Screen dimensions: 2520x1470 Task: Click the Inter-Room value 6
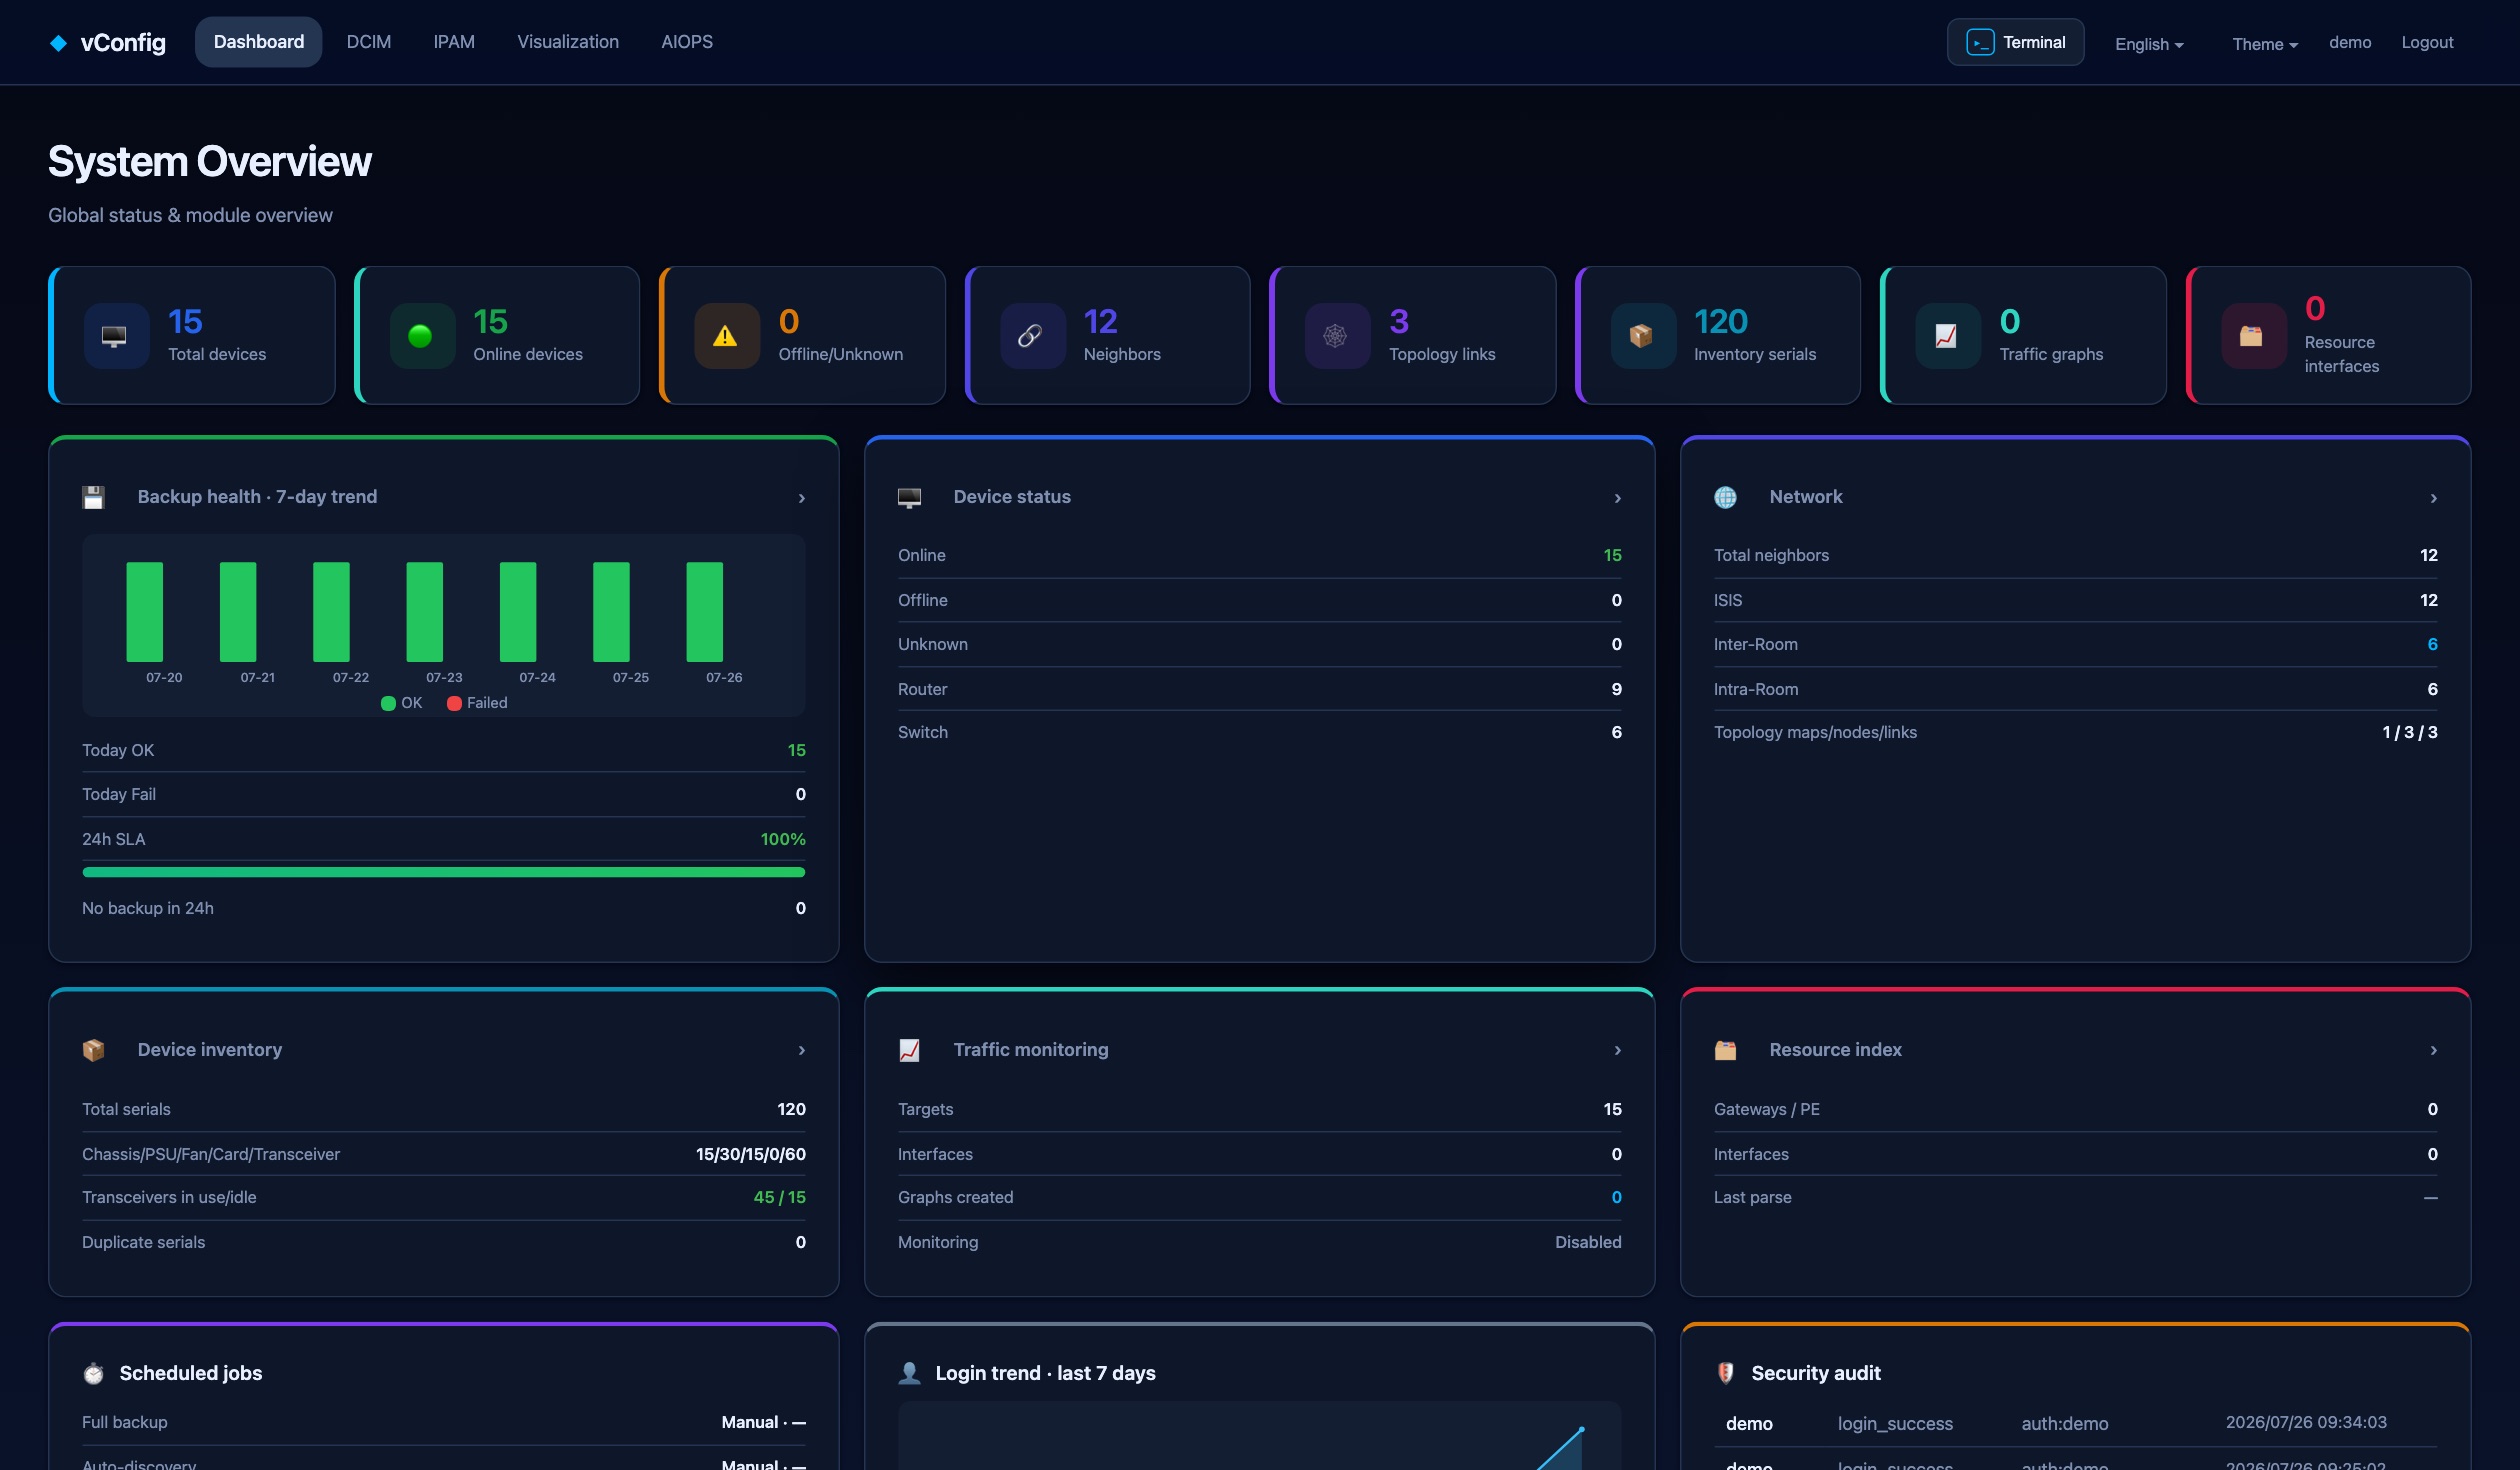2433,645
